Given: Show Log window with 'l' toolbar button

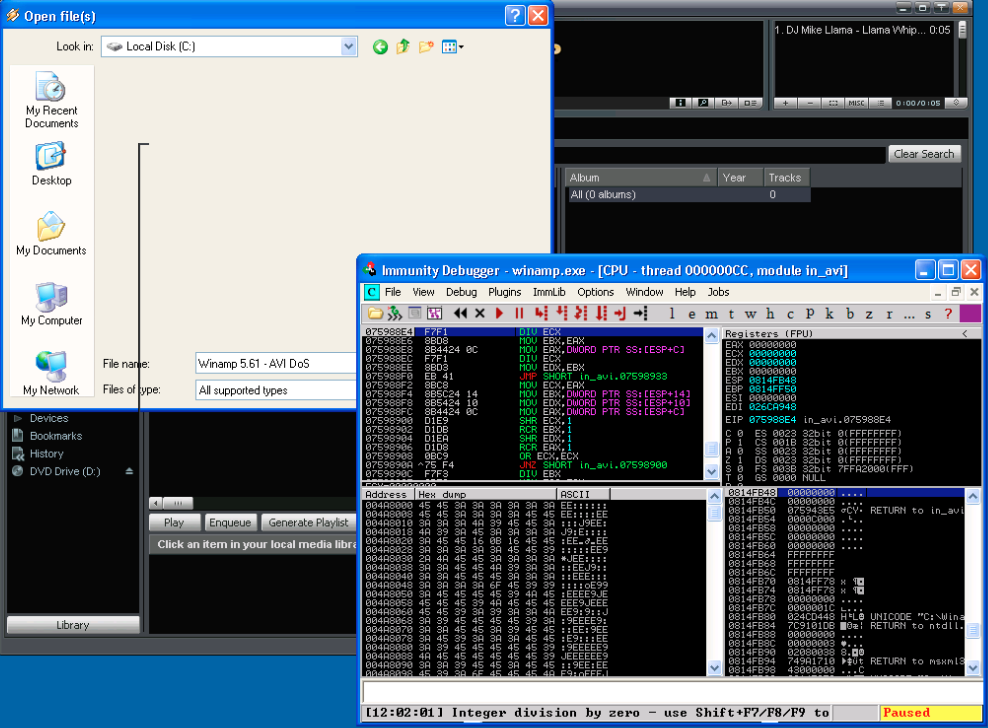Looking at the screenshot, I should click(672, 313).
